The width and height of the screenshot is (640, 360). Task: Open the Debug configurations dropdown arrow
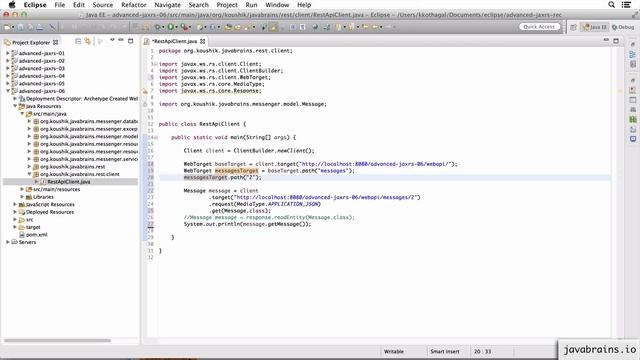[x=163, y=28]
